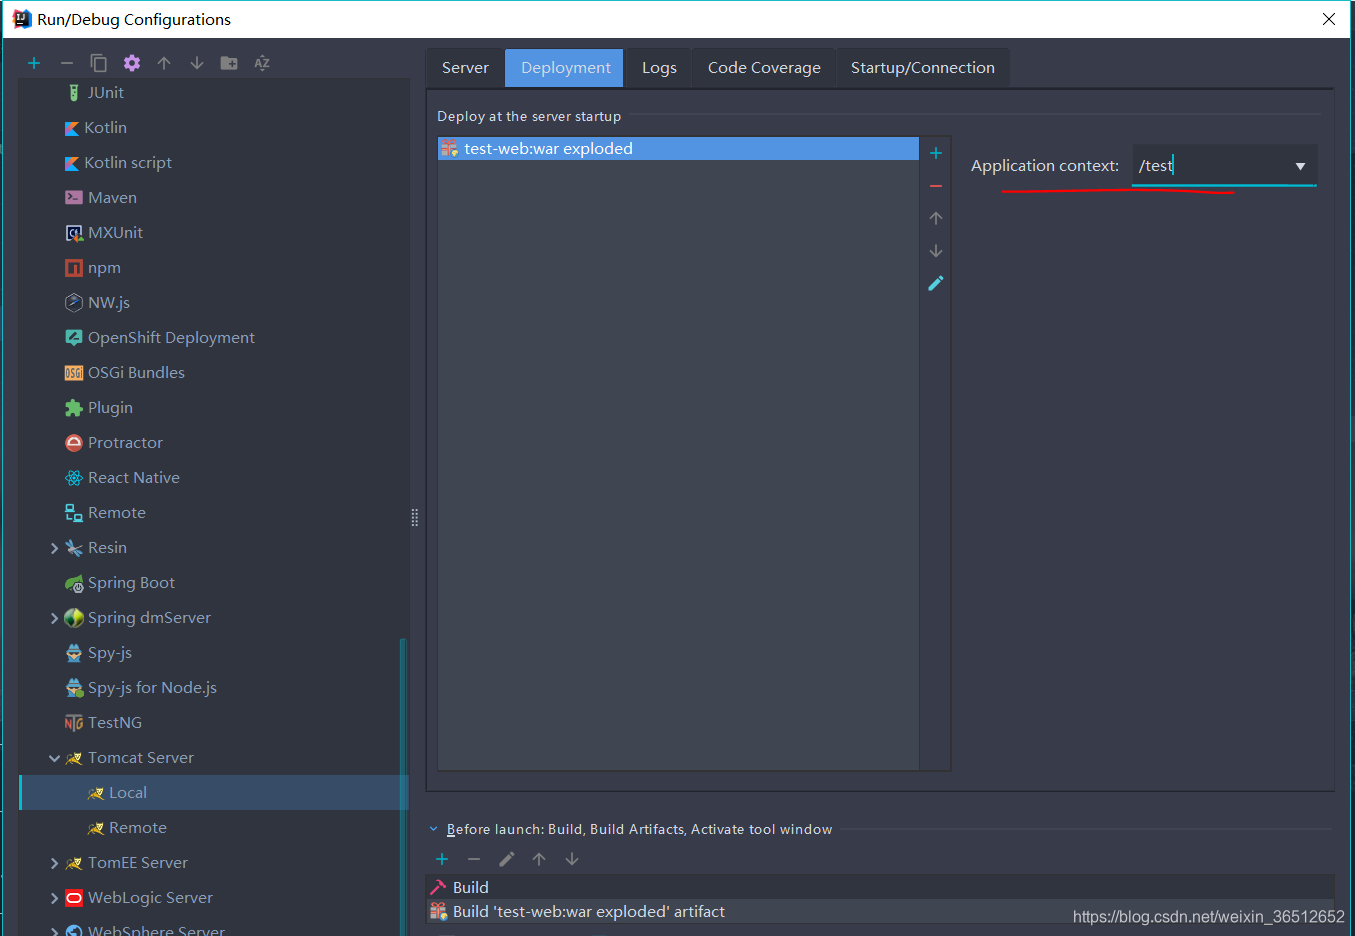Edit the Before launch task
This screenshot has height=936, width=1355.
click(x=507, y=859)
